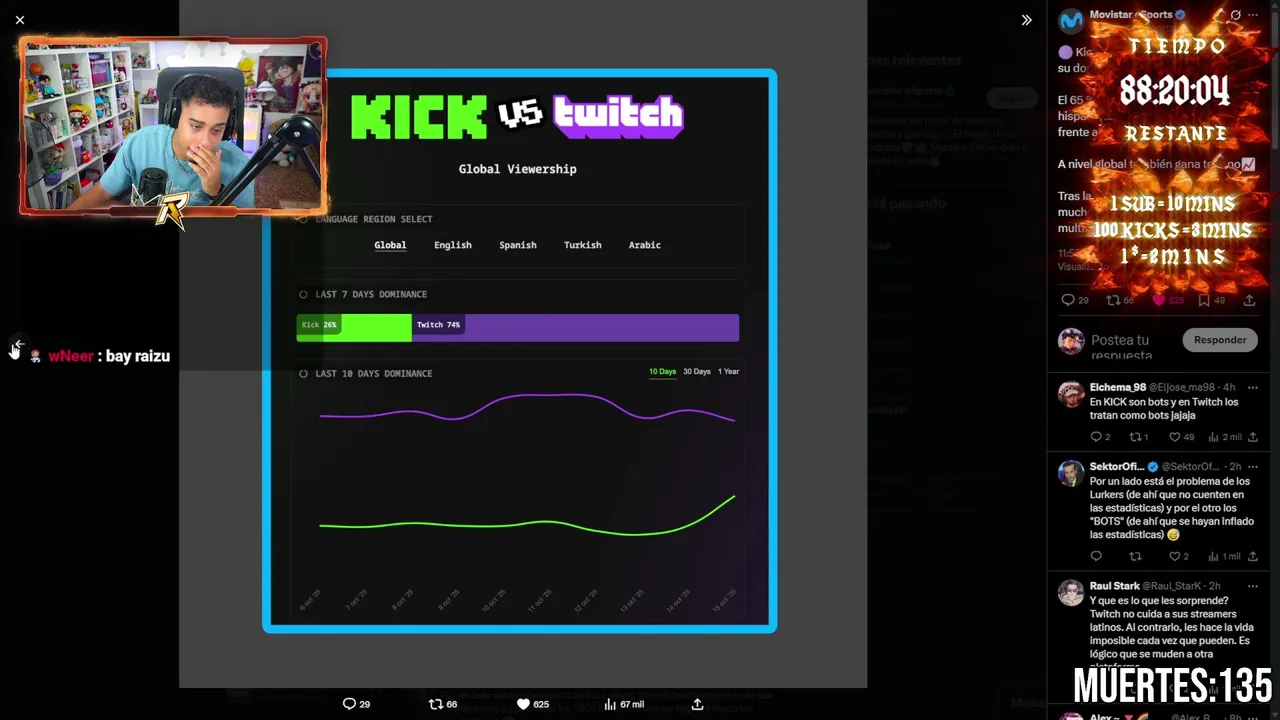View analytics of Elchema_98 comment (2 mil)
Screen dimensions: 1280x720
coord(1225,437)
